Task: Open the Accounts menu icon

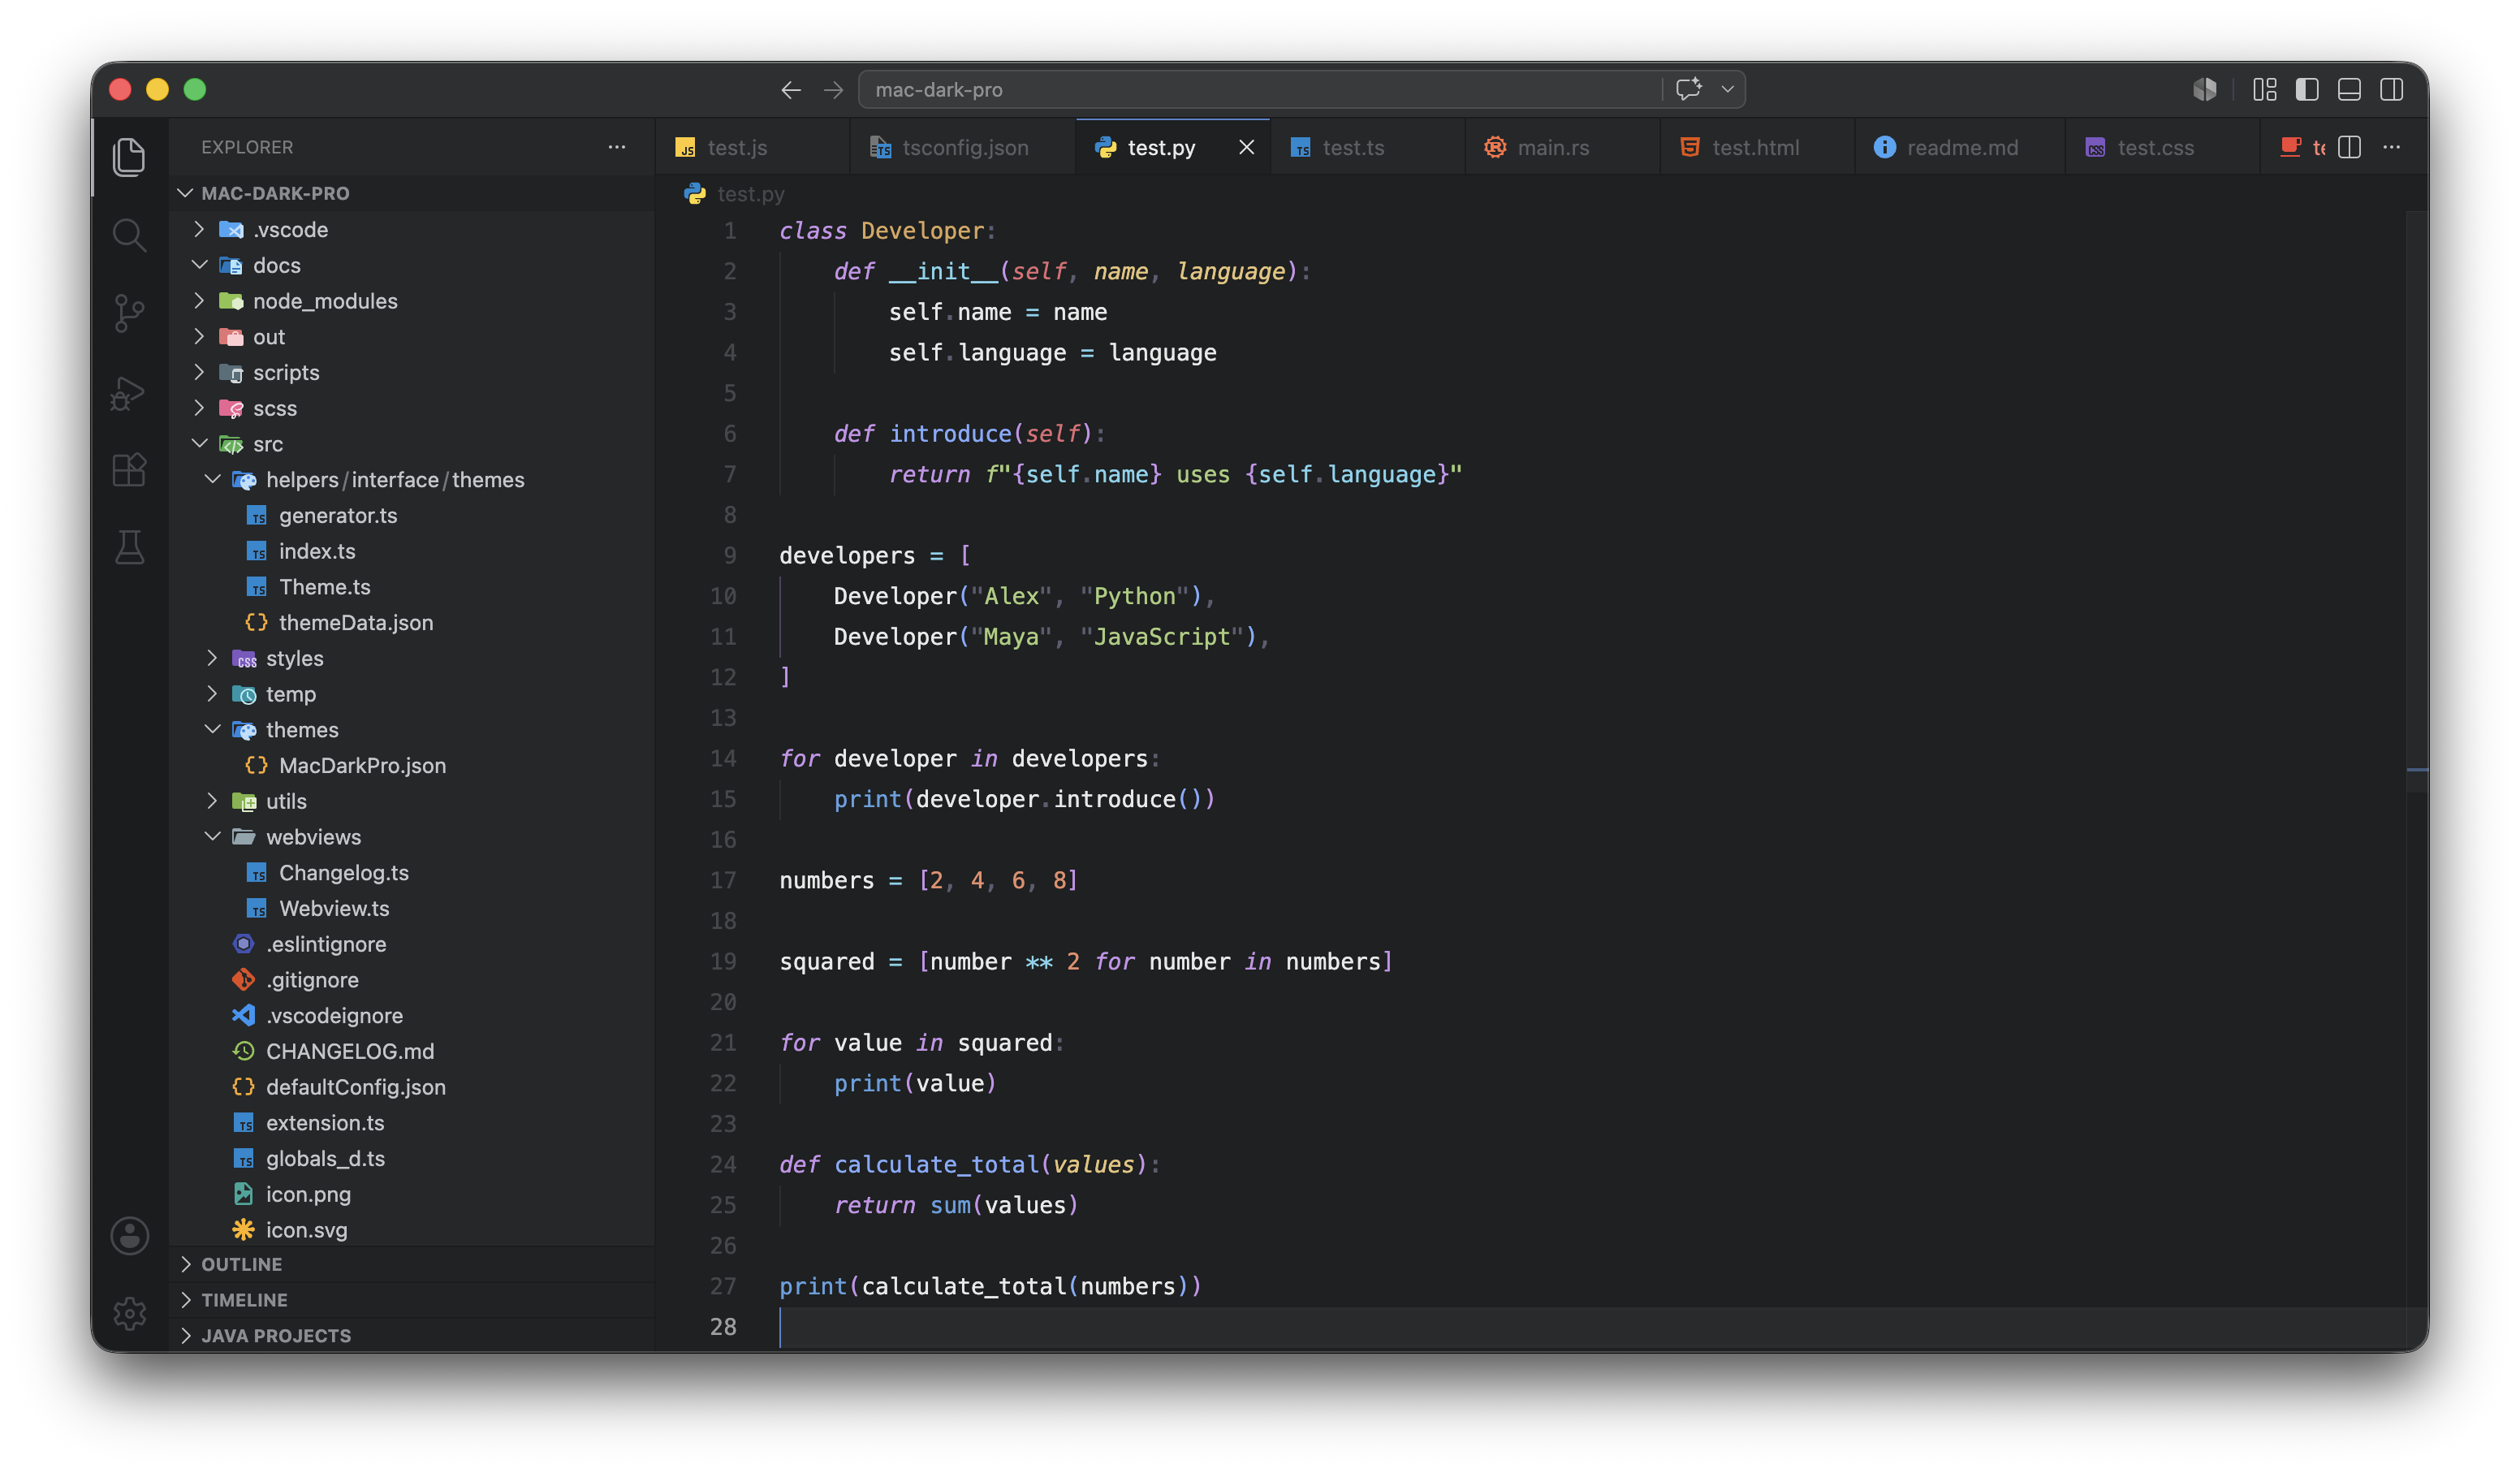Action: 129,1235
